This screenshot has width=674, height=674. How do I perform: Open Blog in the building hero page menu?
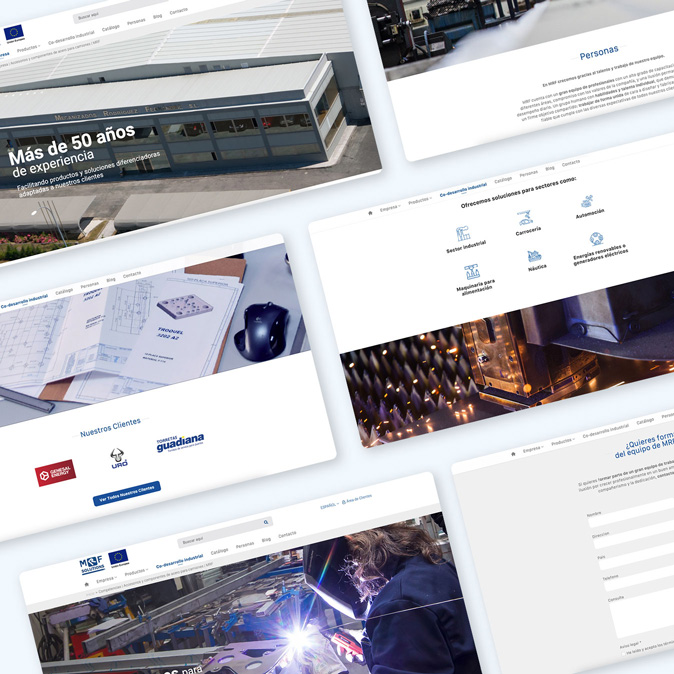tap(158, 16)
